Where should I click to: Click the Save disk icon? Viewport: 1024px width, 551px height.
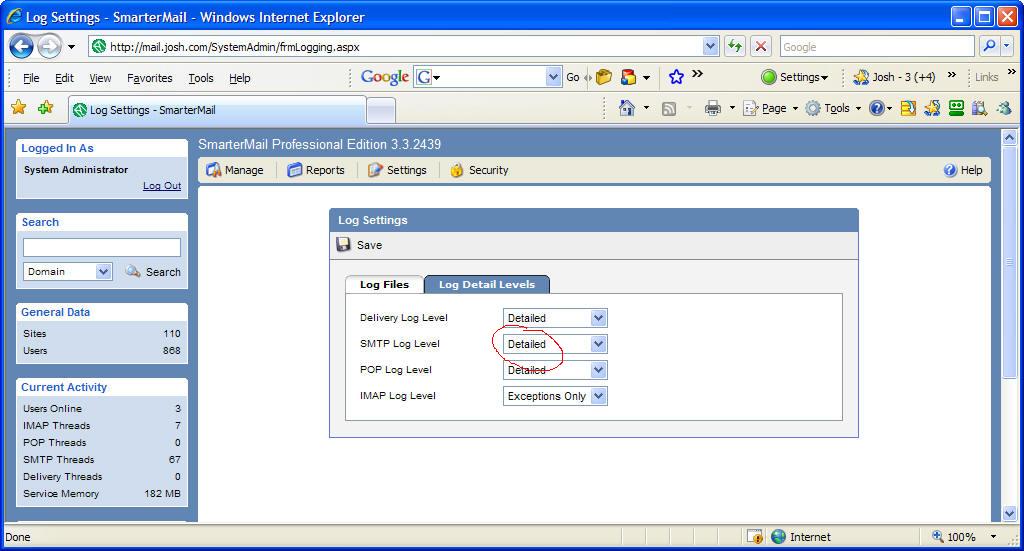click(344, 245)
